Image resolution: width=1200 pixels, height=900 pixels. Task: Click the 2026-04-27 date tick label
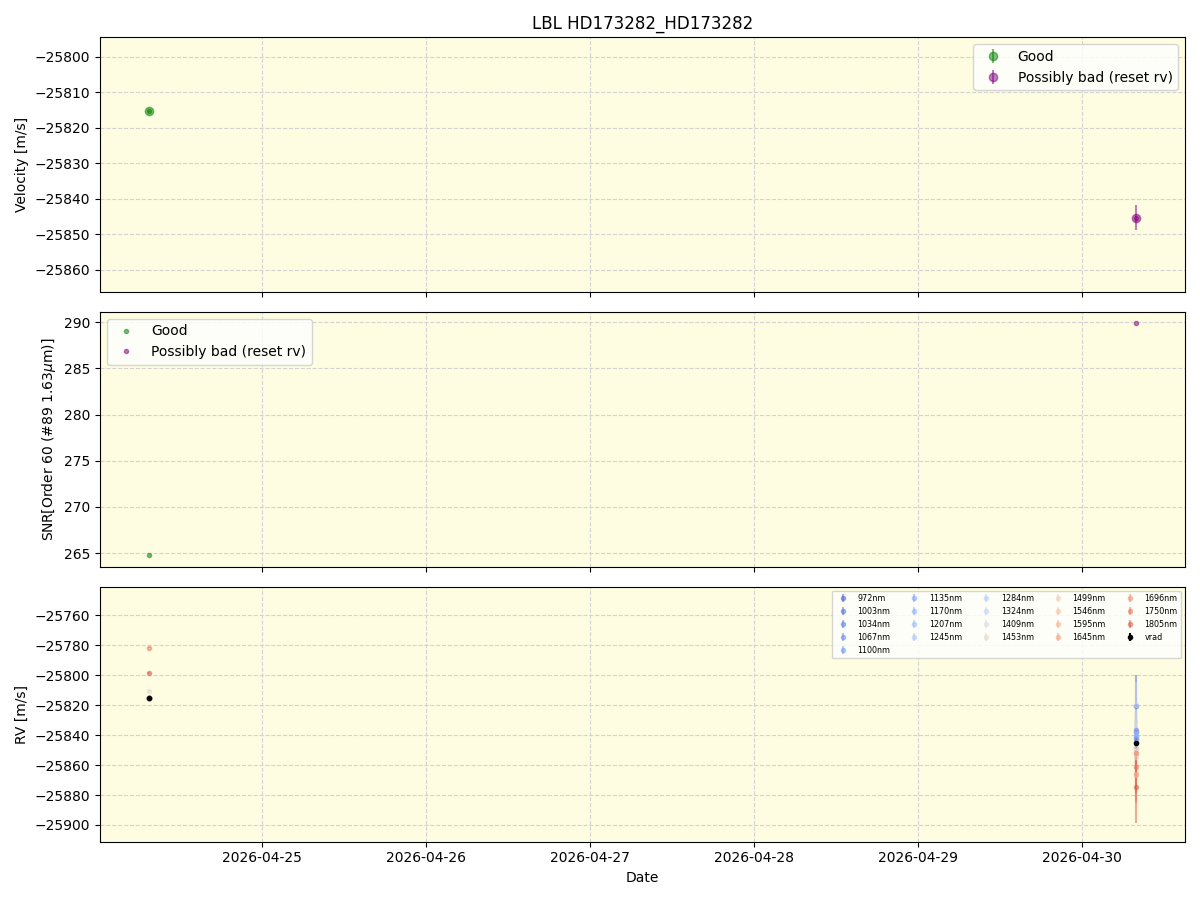[590, 857]
